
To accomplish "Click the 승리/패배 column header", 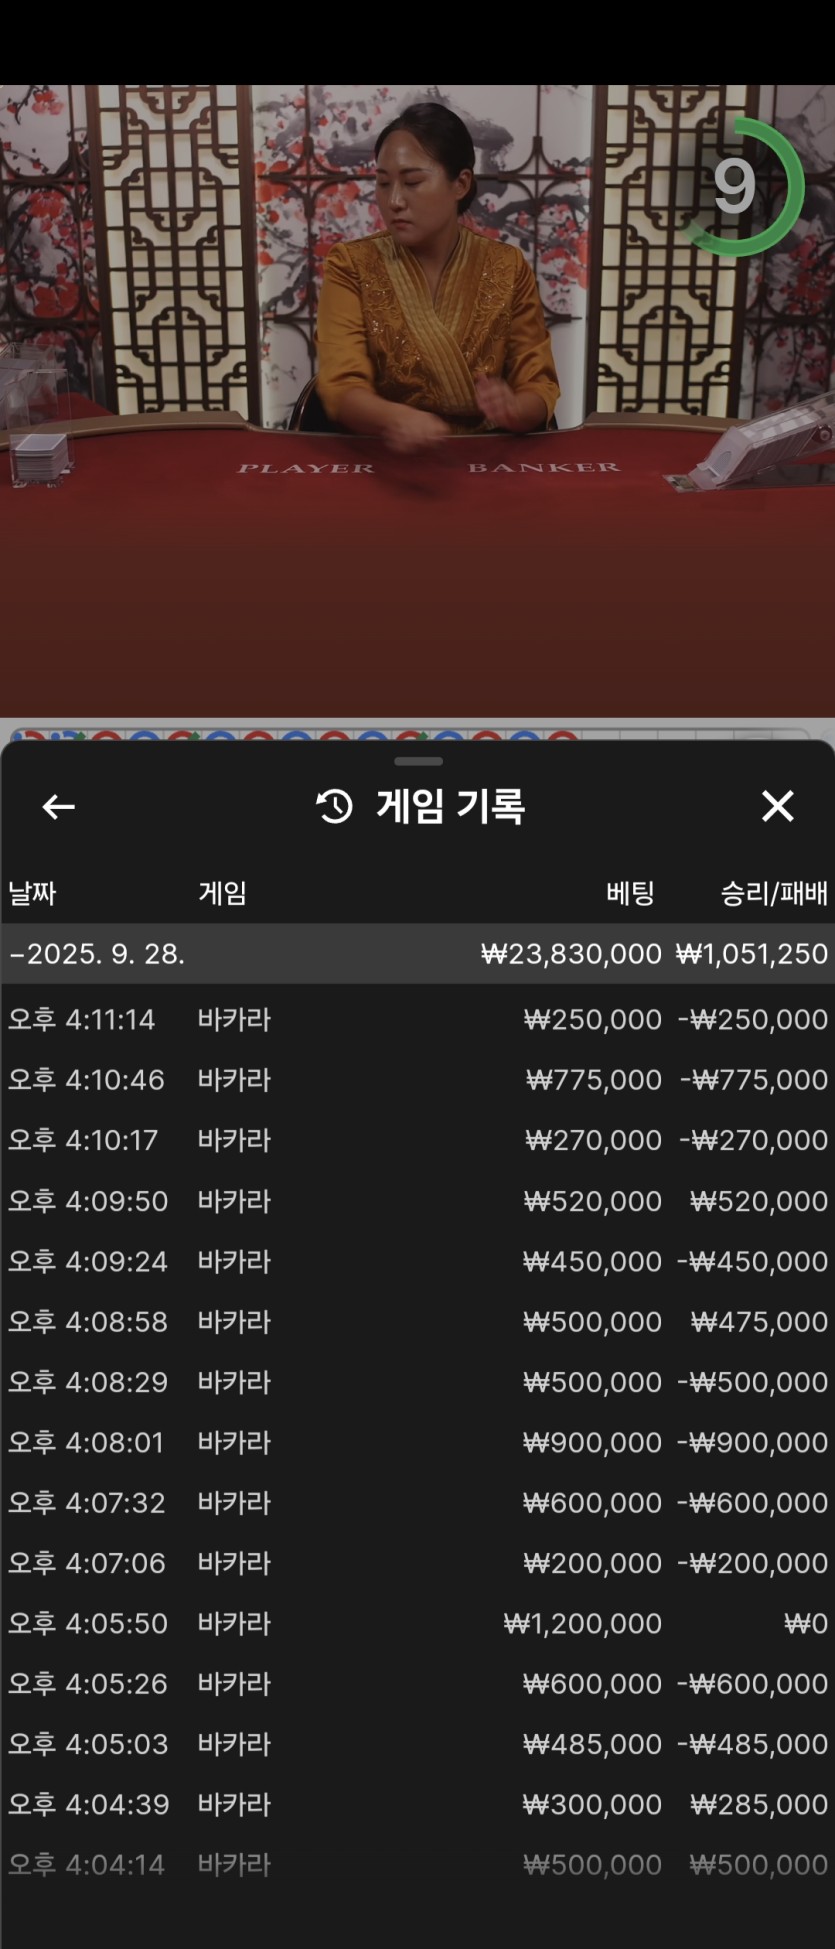I will 774,893.
